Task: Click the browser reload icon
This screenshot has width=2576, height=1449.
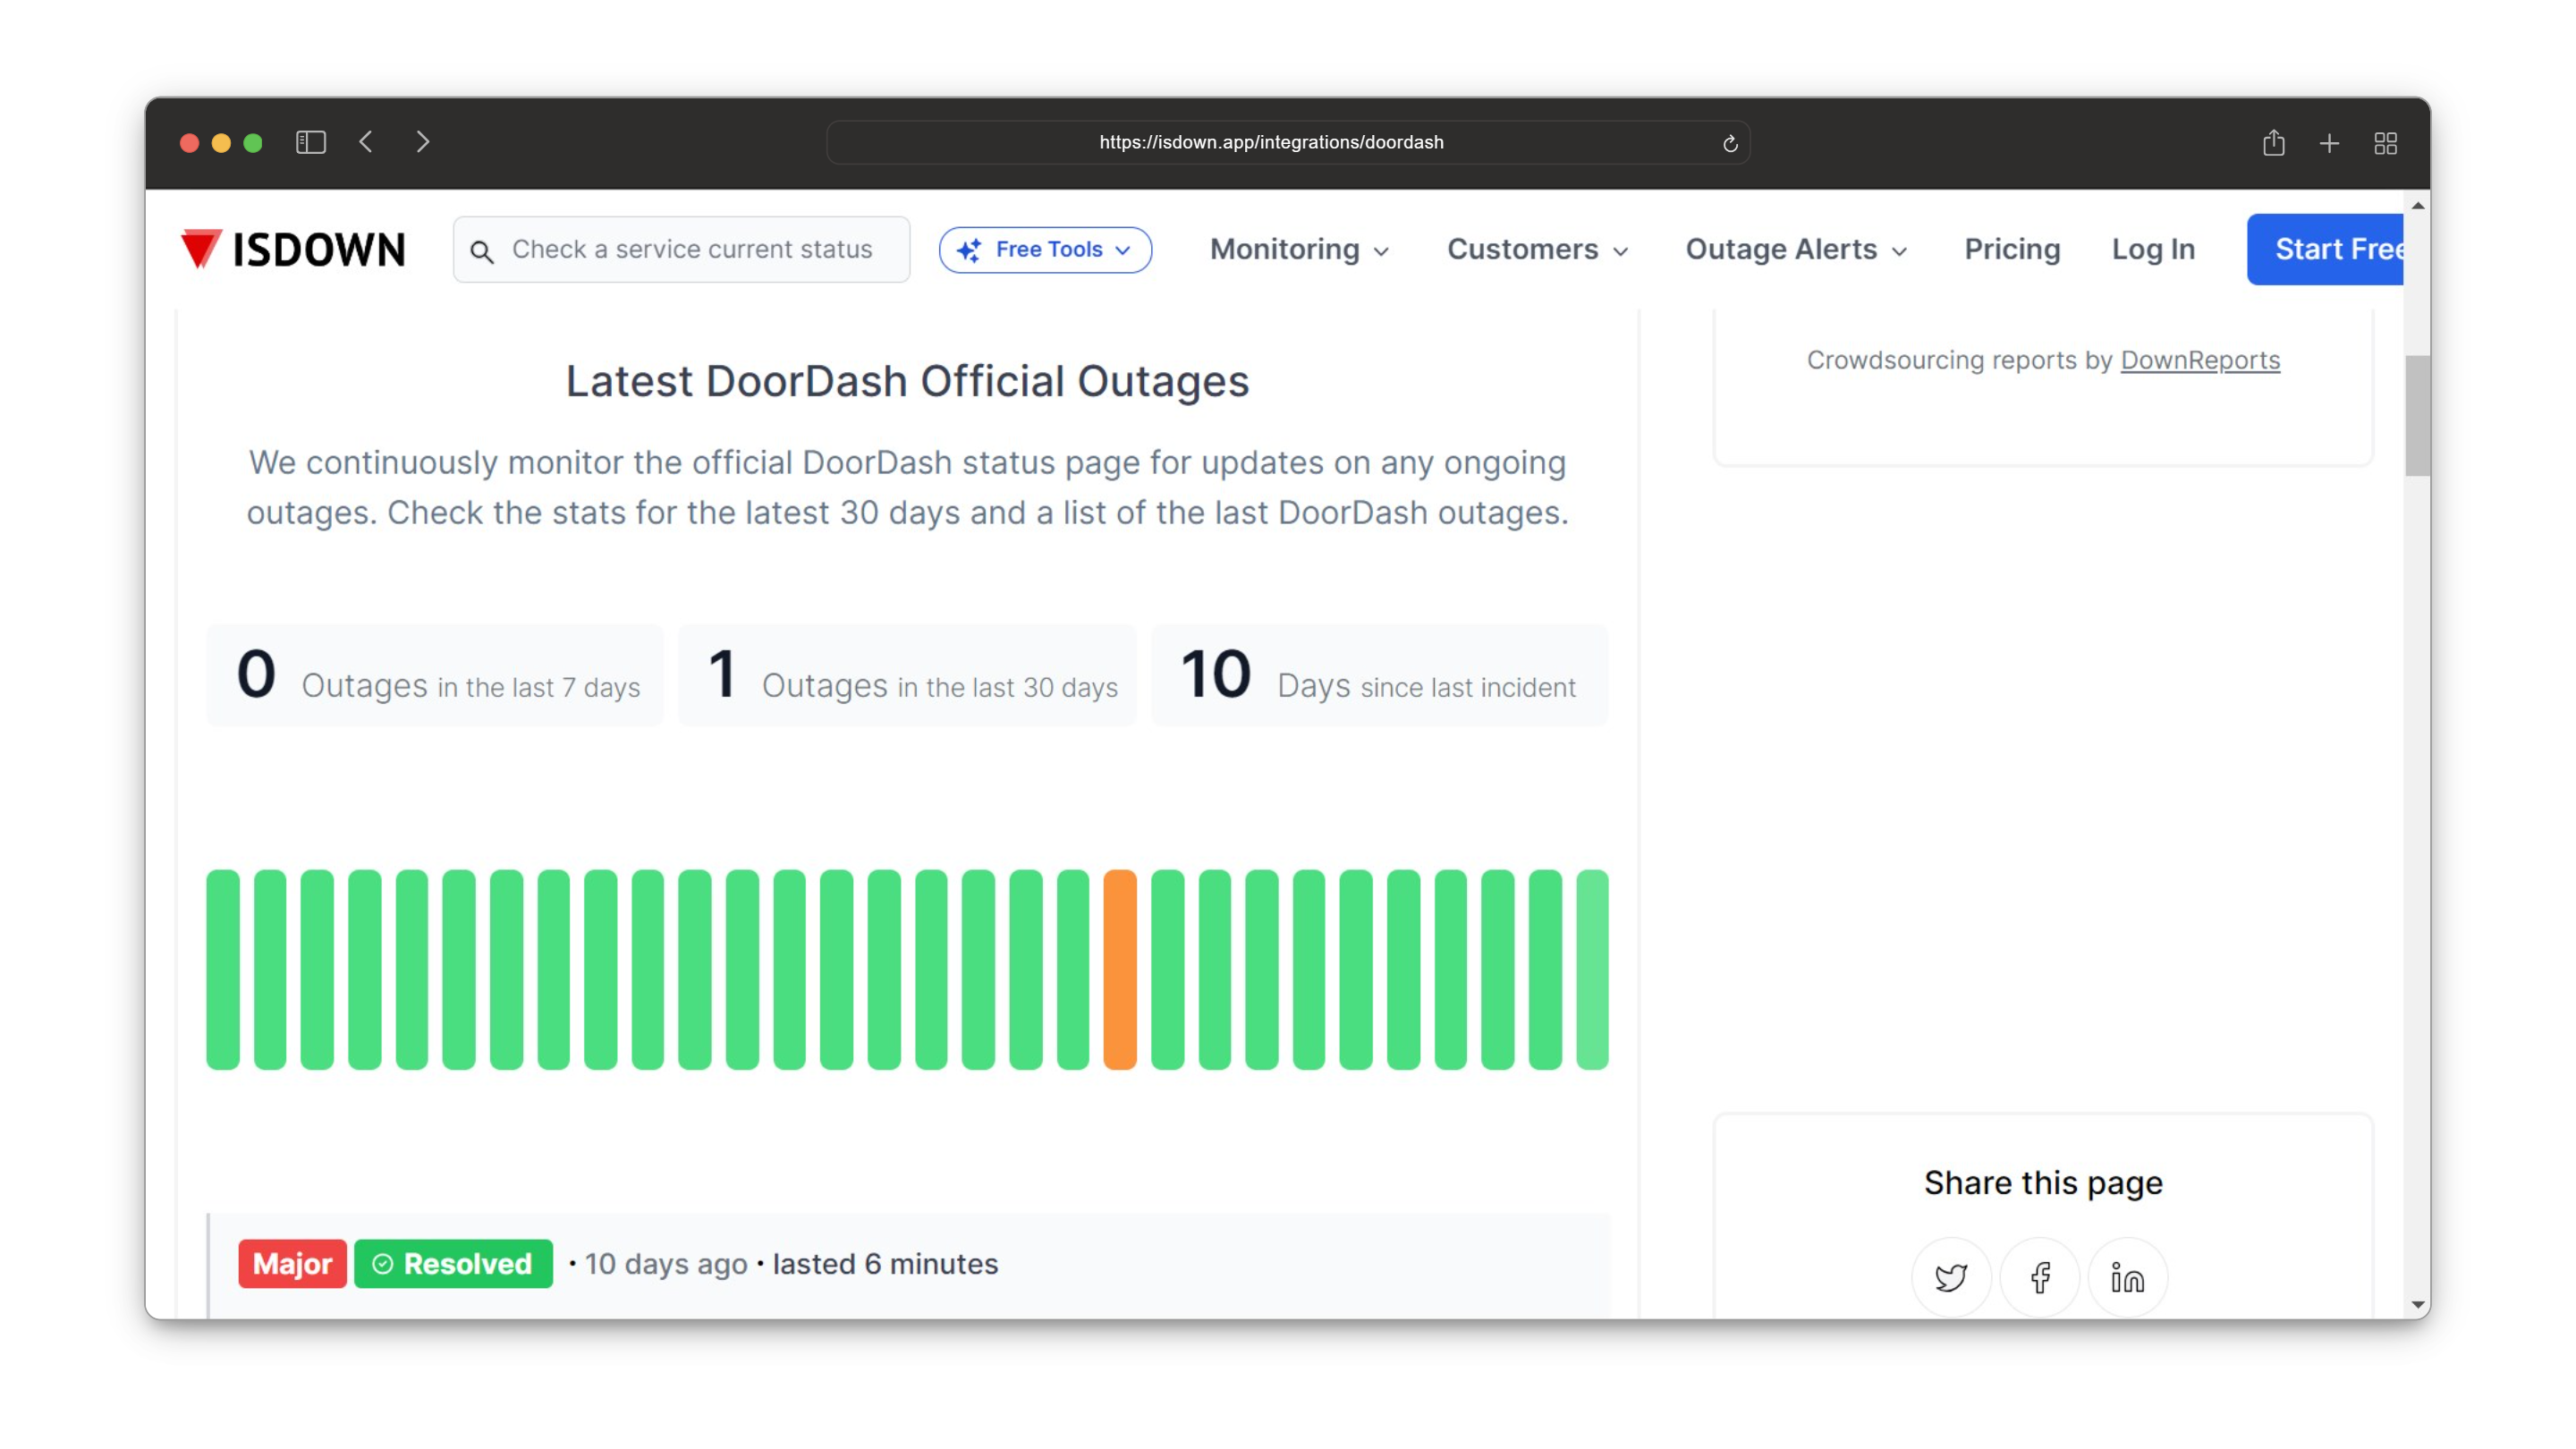Action: (1730, 143)
